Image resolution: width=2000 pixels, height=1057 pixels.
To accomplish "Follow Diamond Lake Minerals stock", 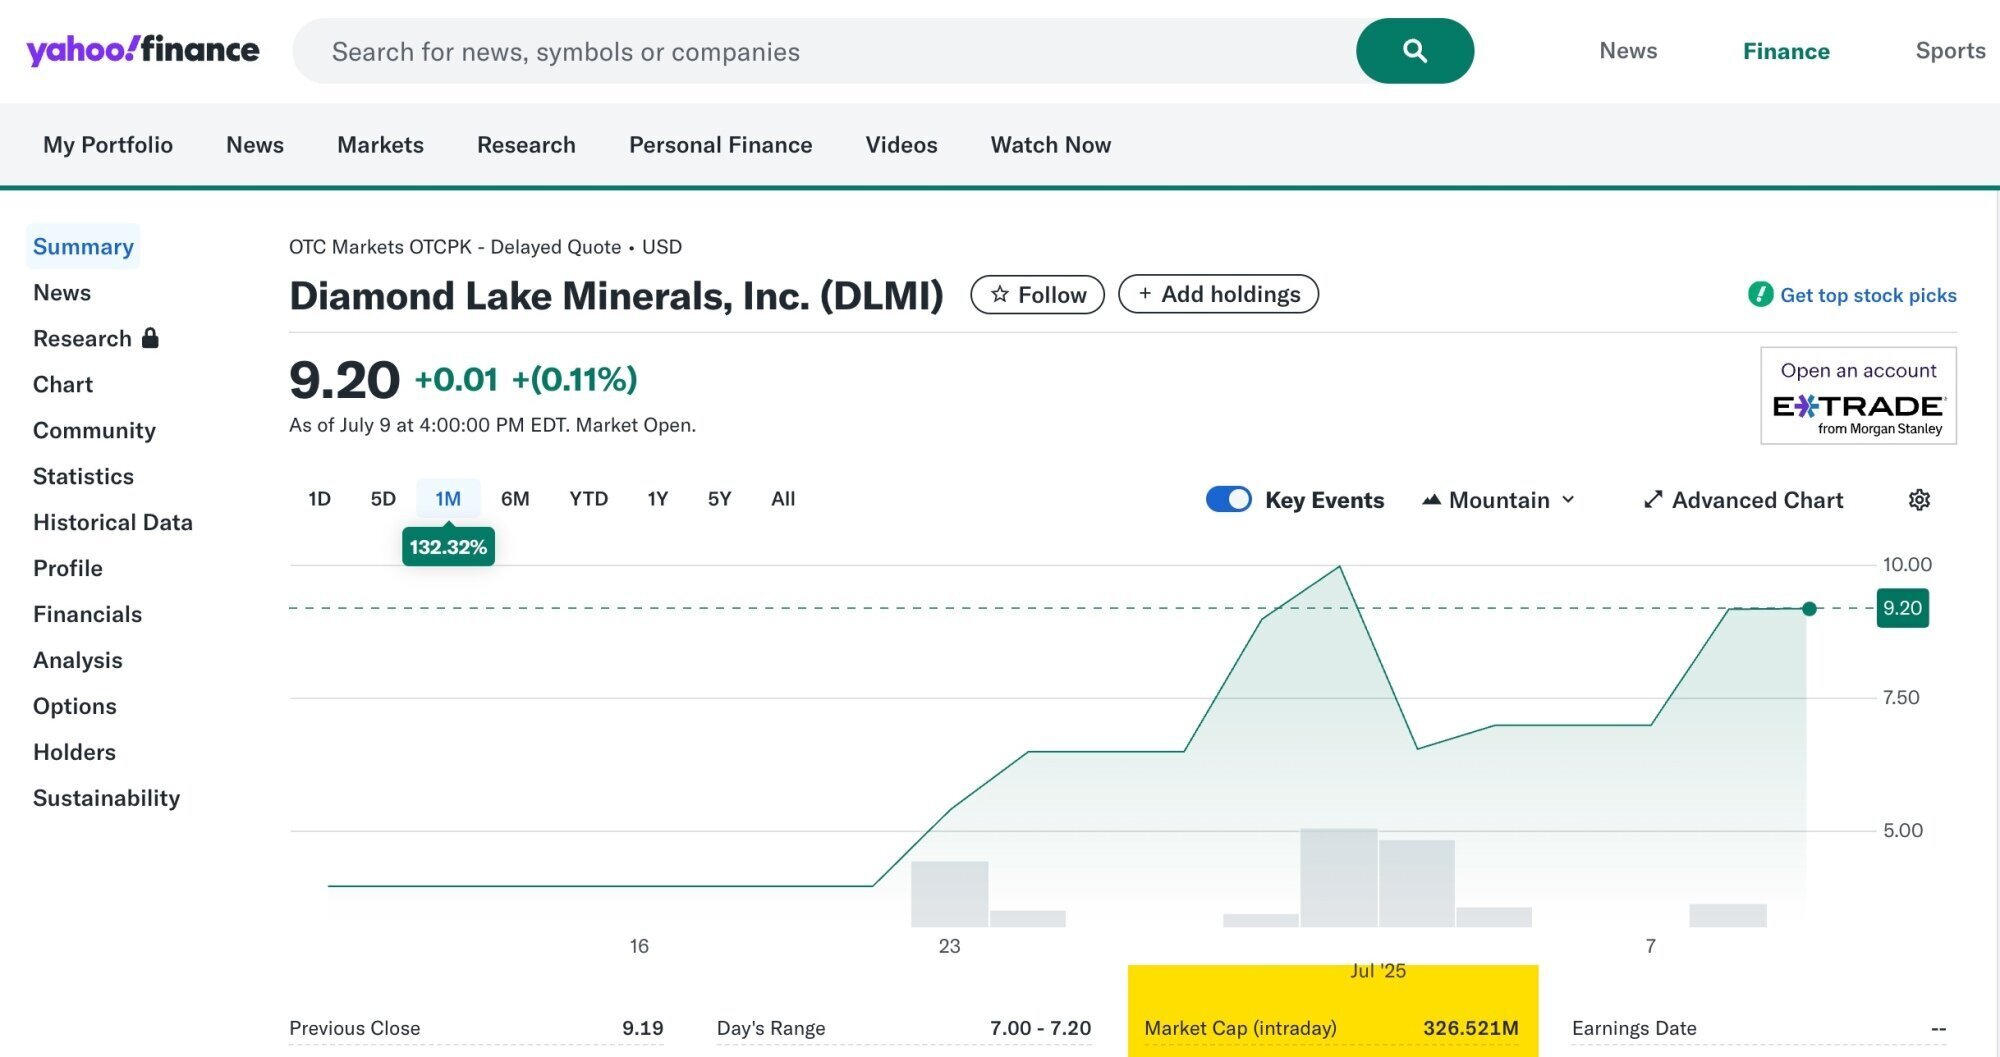I will click(x=1037, y=295).
